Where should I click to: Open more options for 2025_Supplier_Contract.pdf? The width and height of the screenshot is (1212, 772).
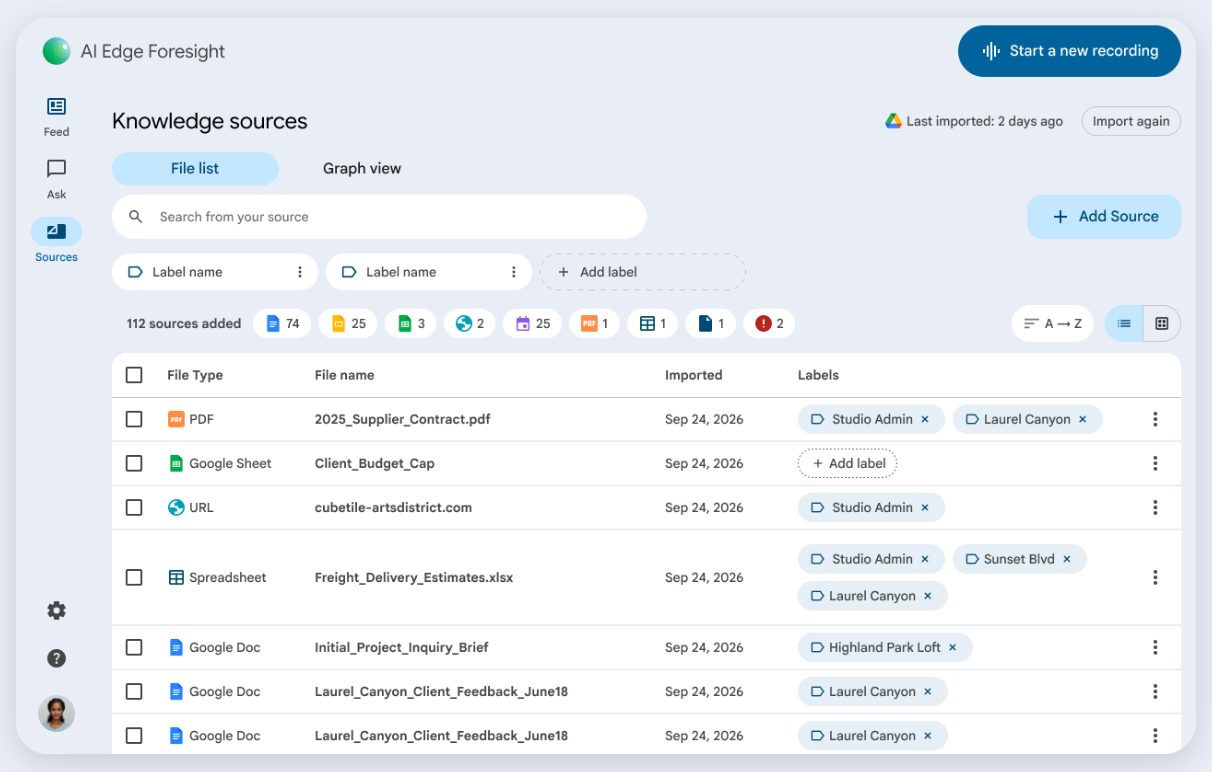[1155, 419]
